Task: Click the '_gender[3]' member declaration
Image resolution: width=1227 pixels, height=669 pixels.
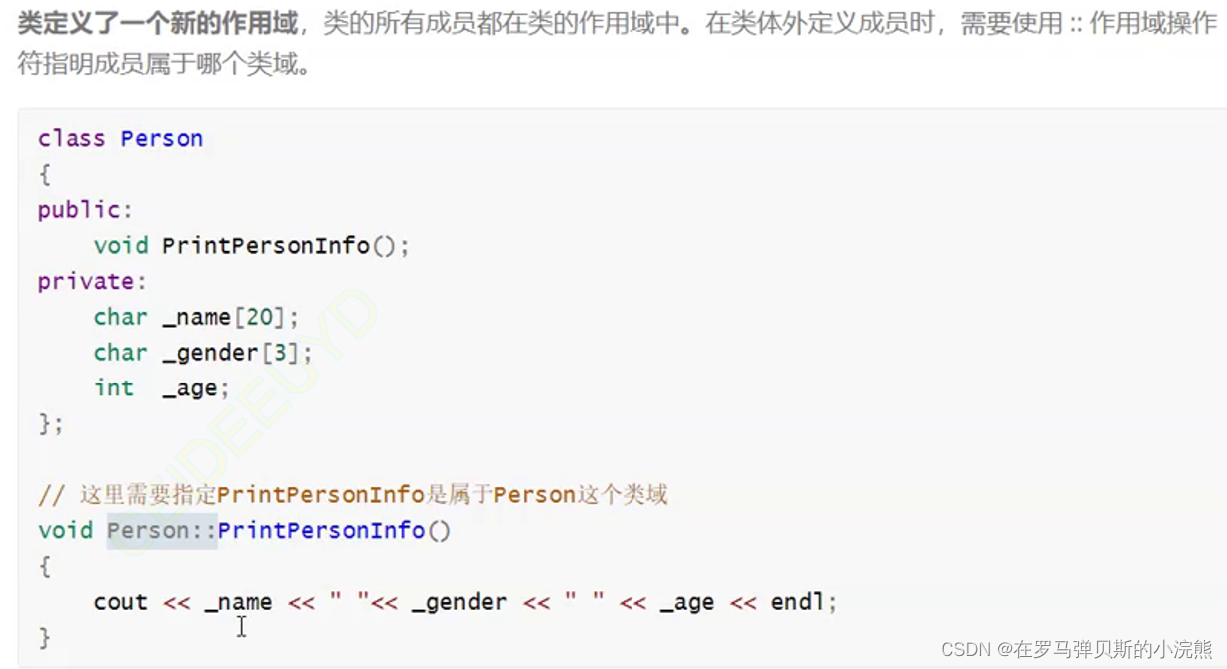Action: tap(238, 353)
